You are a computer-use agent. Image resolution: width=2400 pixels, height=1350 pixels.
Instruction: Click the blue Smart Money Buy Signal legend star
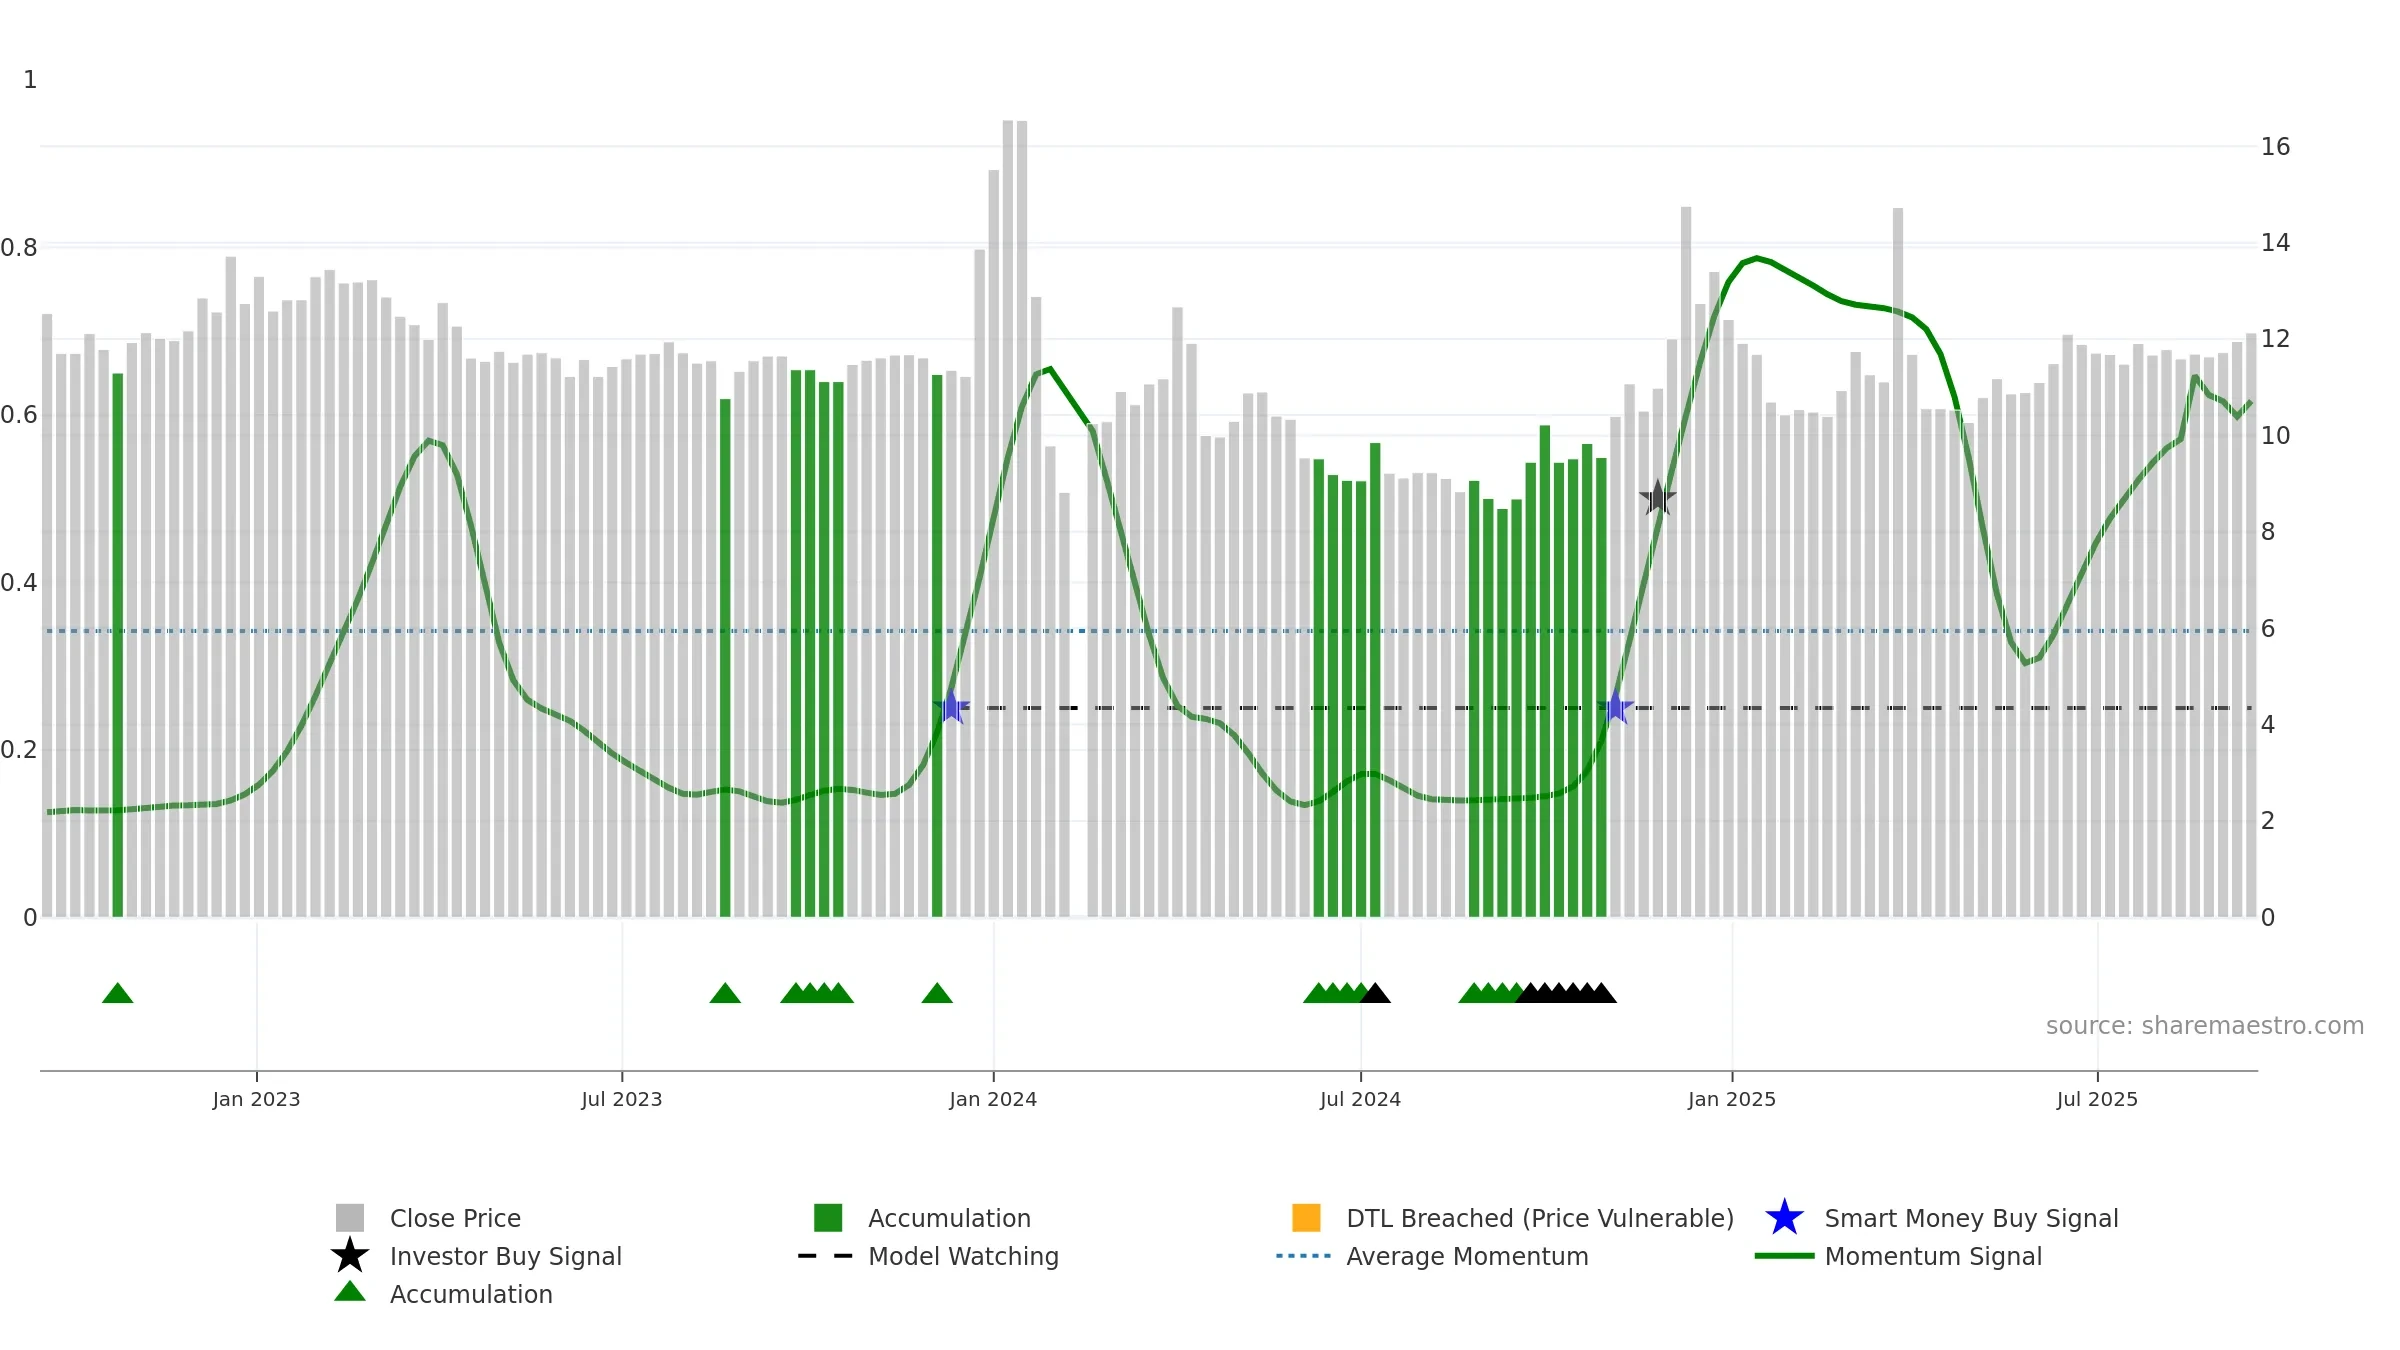[x=1784, y=1218]
